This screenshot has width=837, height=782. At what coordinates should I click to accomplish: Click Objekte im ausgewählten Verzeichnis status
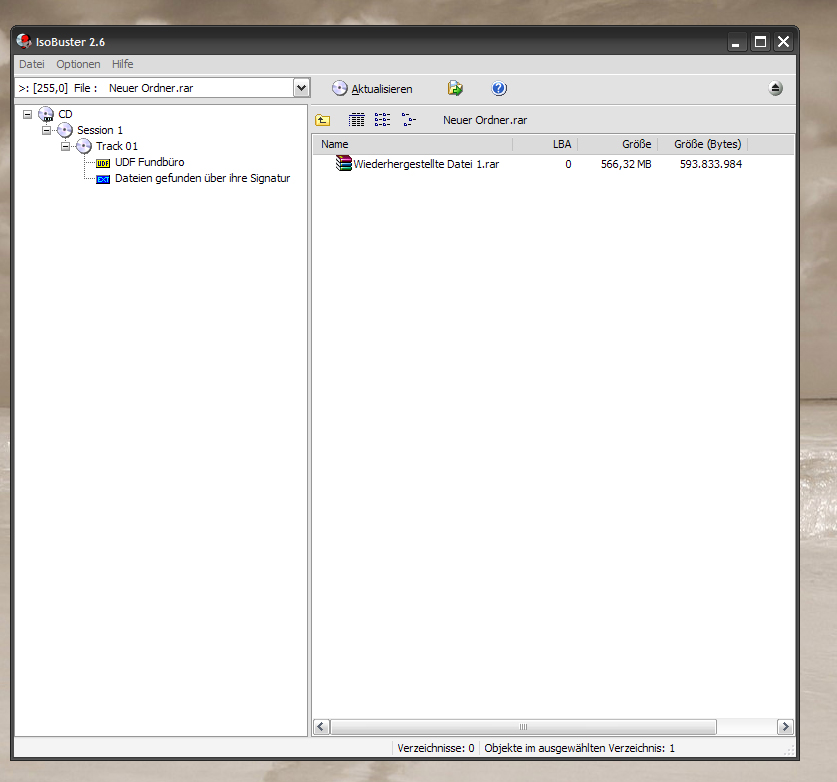[579, 748]
